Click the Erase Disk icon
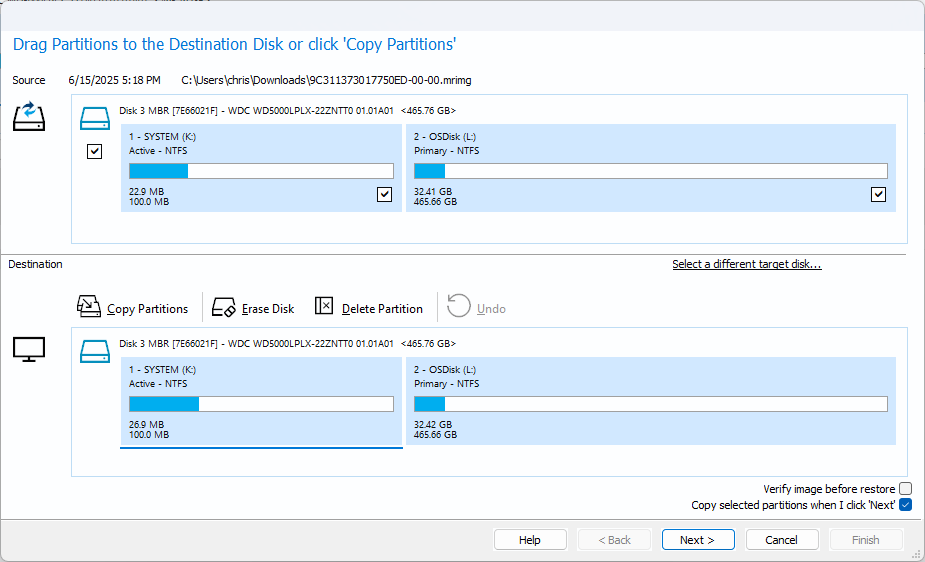This screenshot has height=562, width=925. pyautogui.click(x=224, y=307)
